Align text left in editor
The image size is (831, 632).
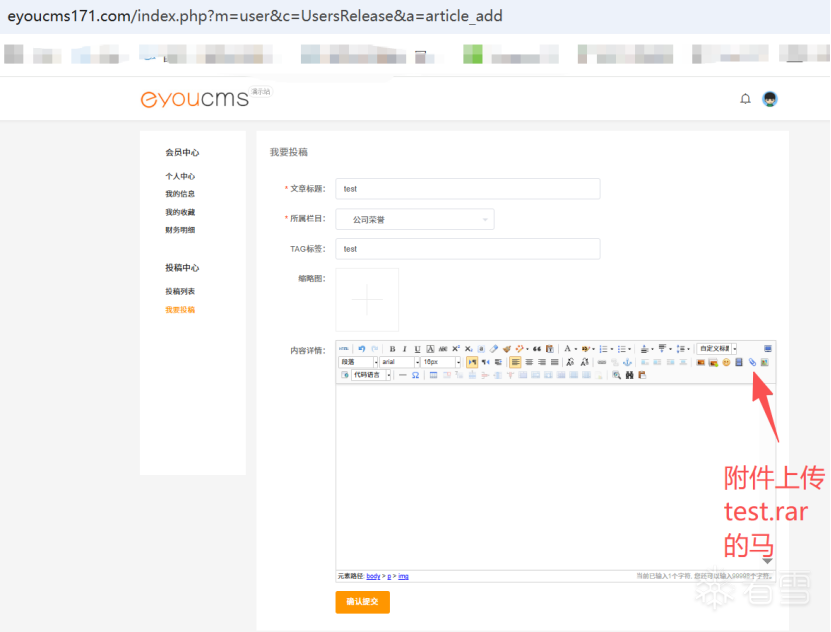click(515, 362)
